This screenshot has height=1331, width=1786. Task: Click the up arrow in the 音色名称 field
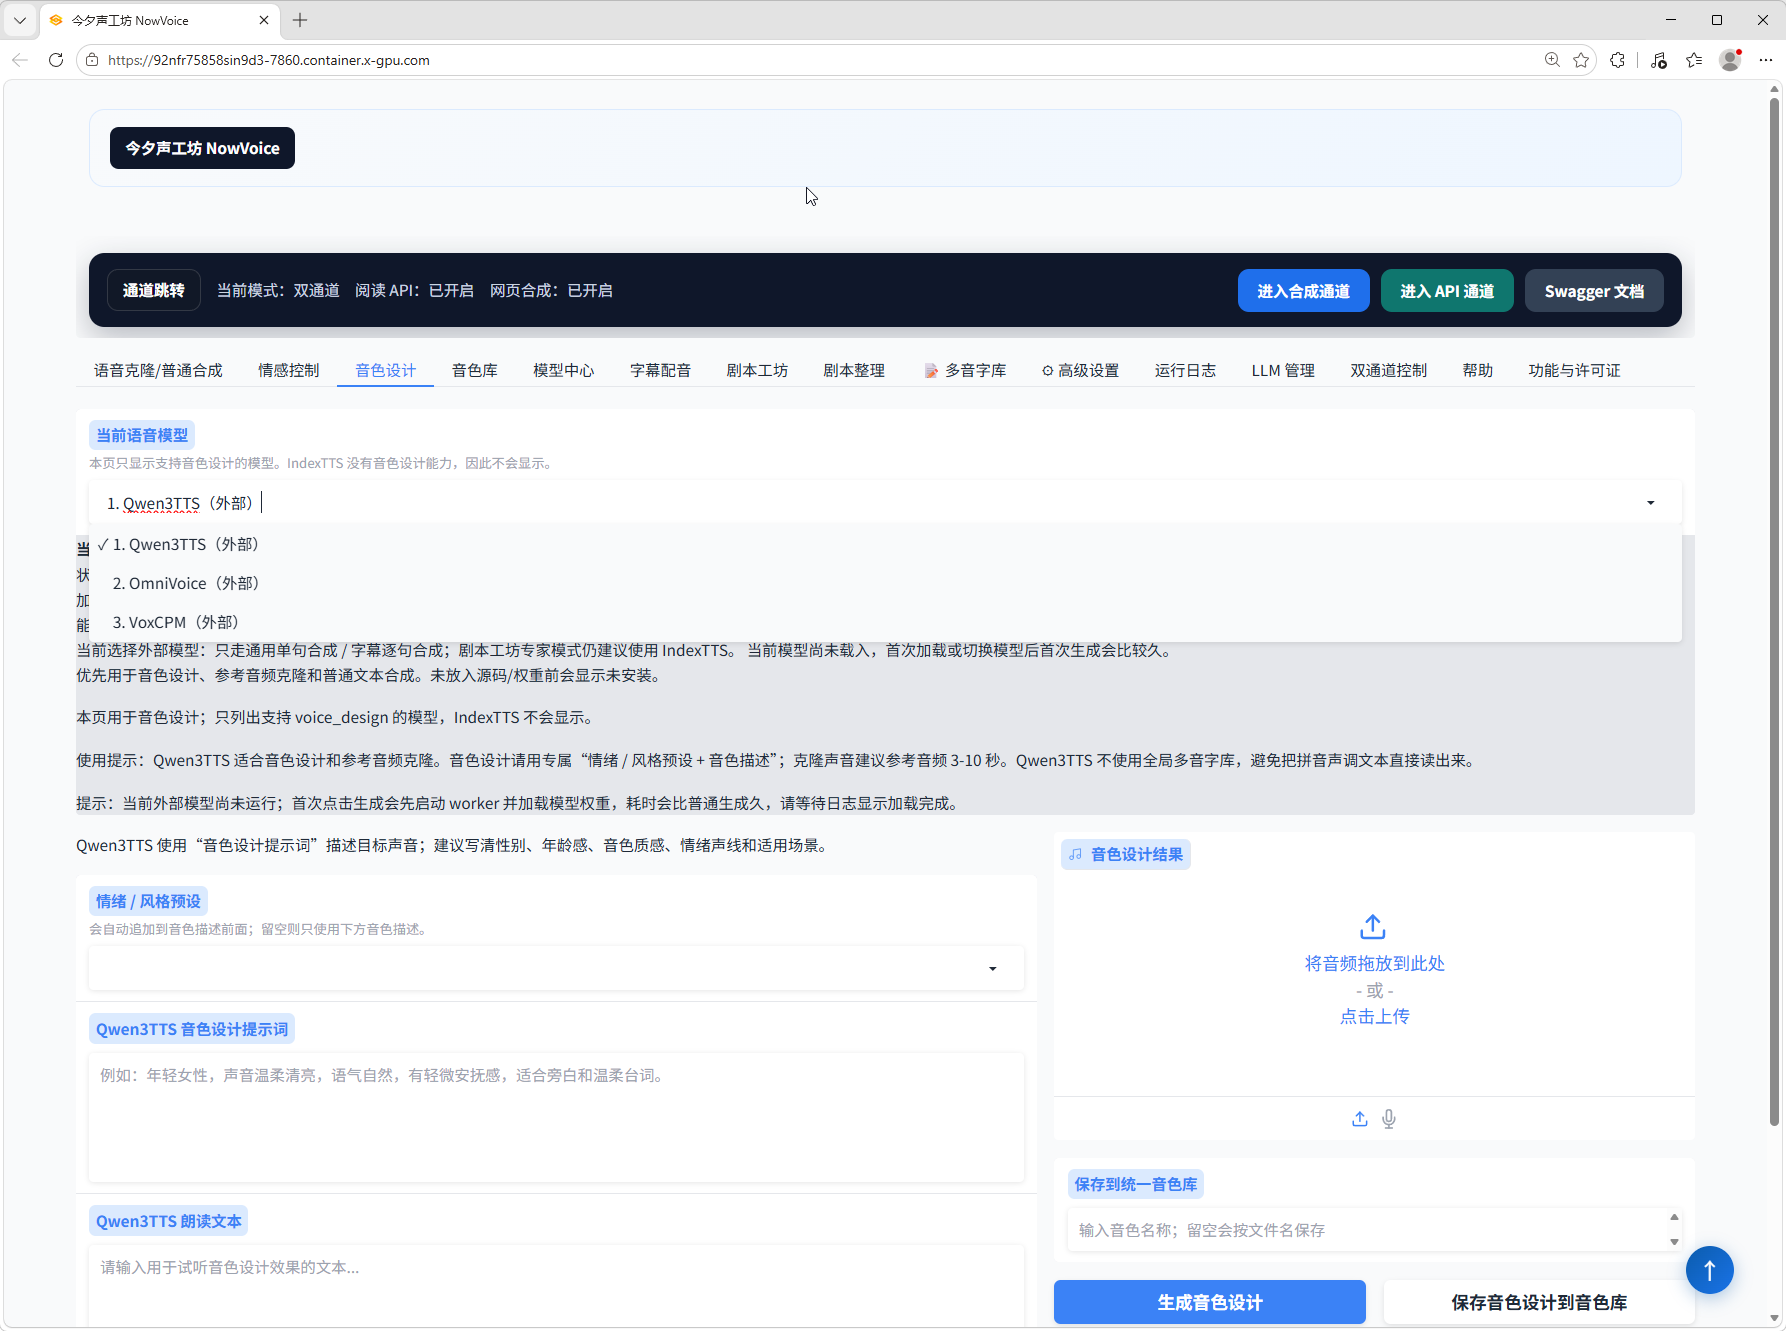[1674, 1218]
